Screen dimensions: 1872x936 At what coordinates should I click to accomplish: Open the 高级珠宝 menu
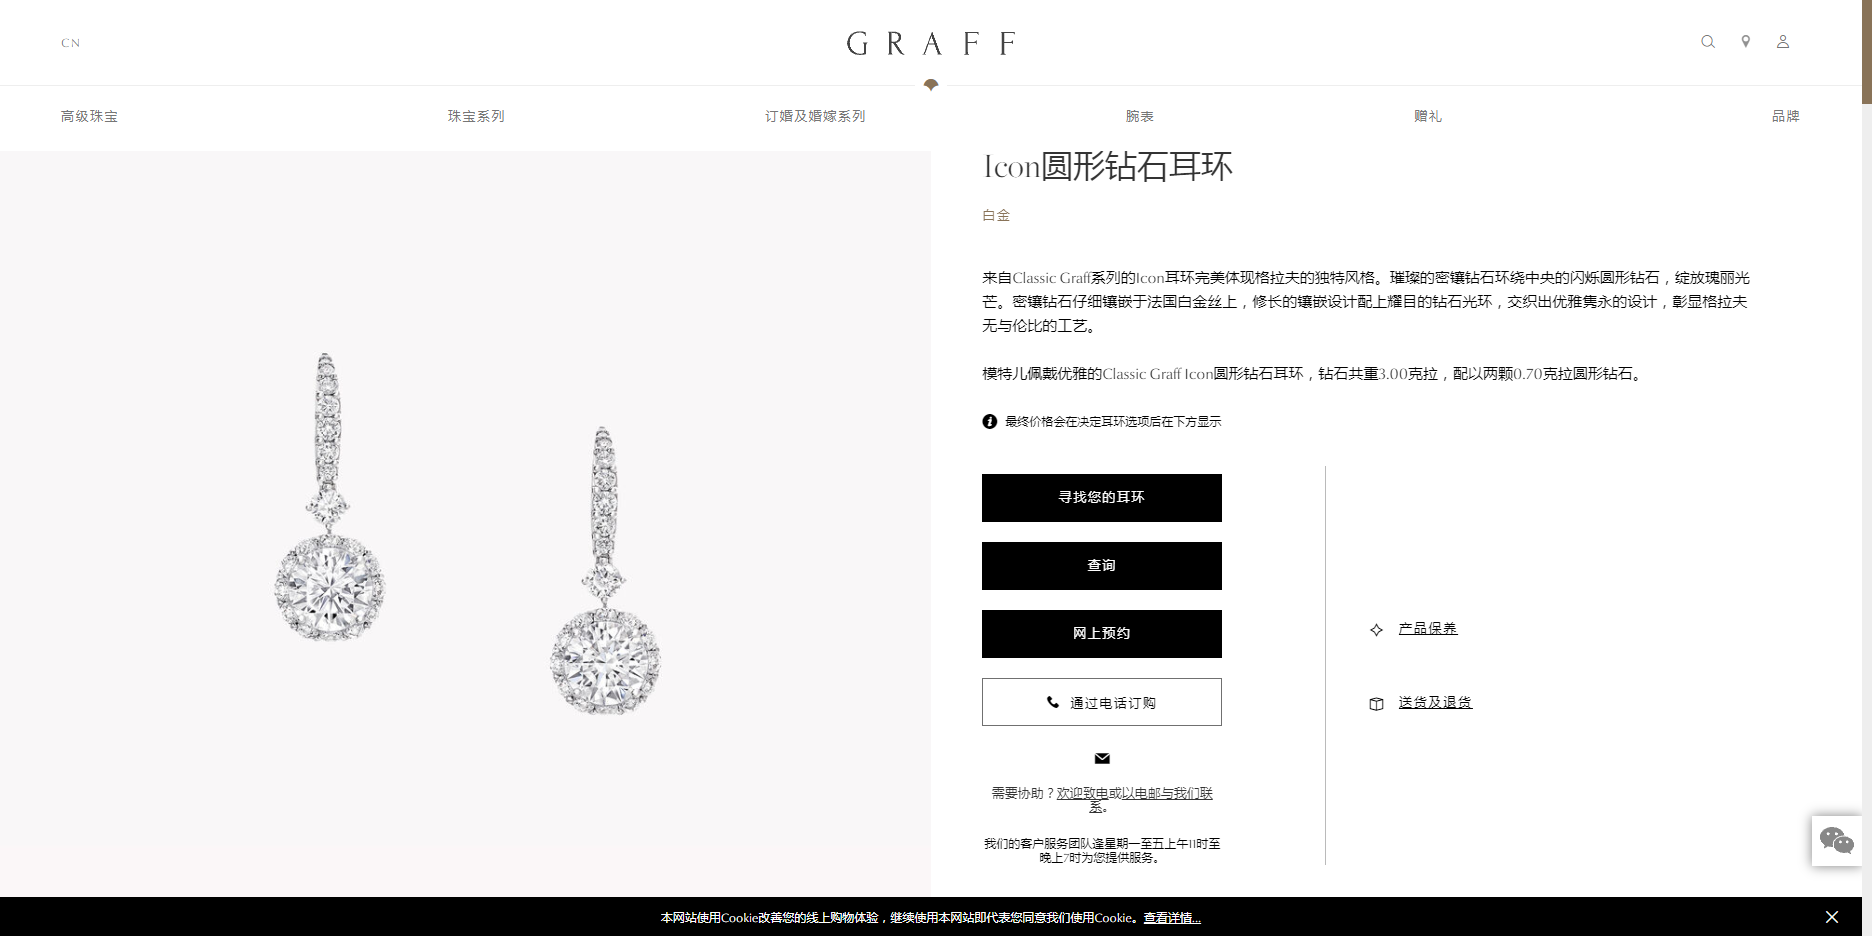coord(89,116)
